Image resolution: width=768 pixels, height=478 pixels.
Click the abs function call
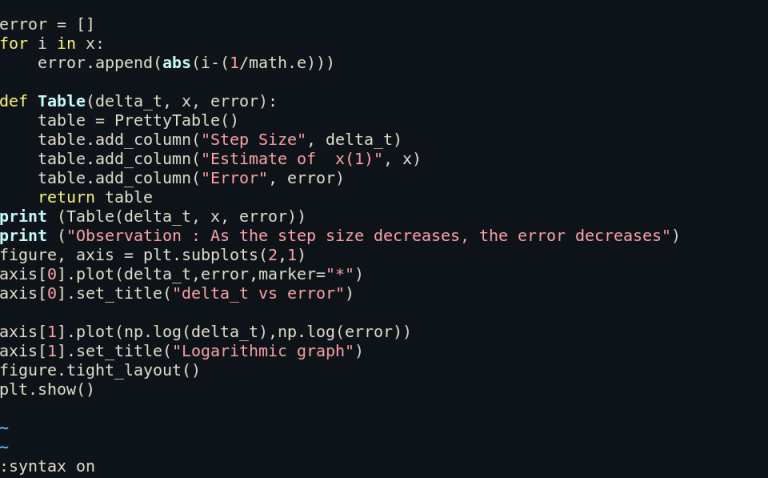tap(176, 63)
